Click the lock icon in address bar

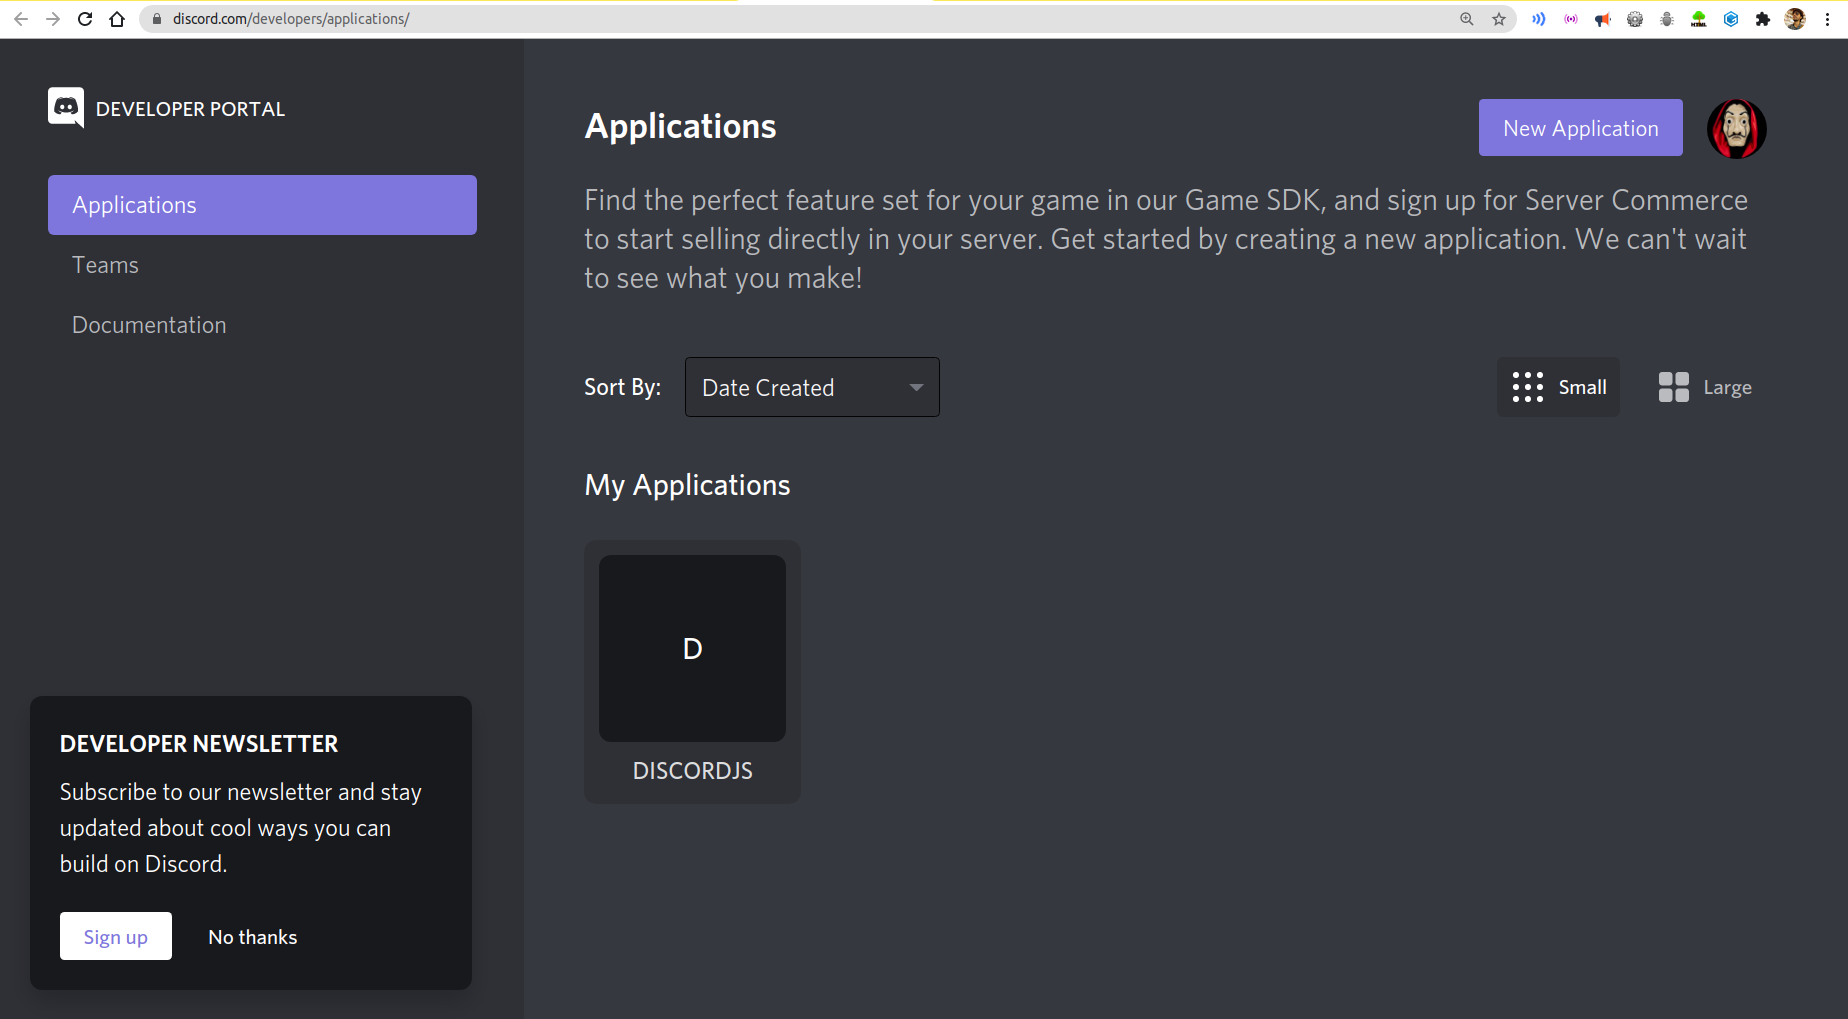[x=157, y=19]
